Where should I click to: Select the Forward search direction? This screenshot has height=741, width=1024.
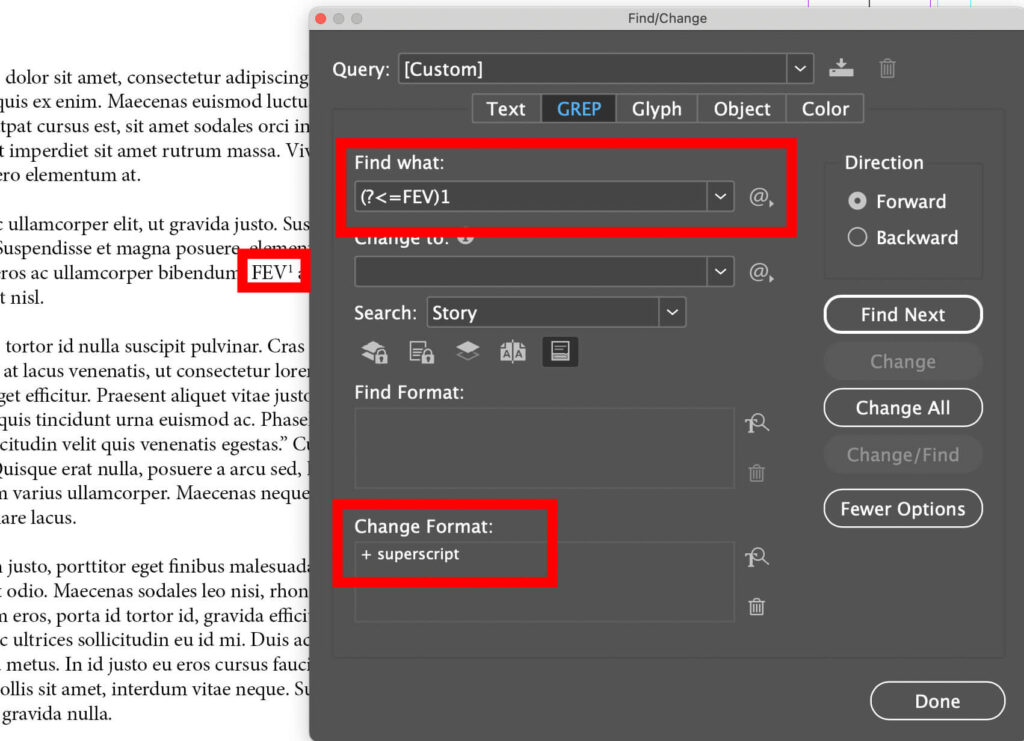pos(858,201)
